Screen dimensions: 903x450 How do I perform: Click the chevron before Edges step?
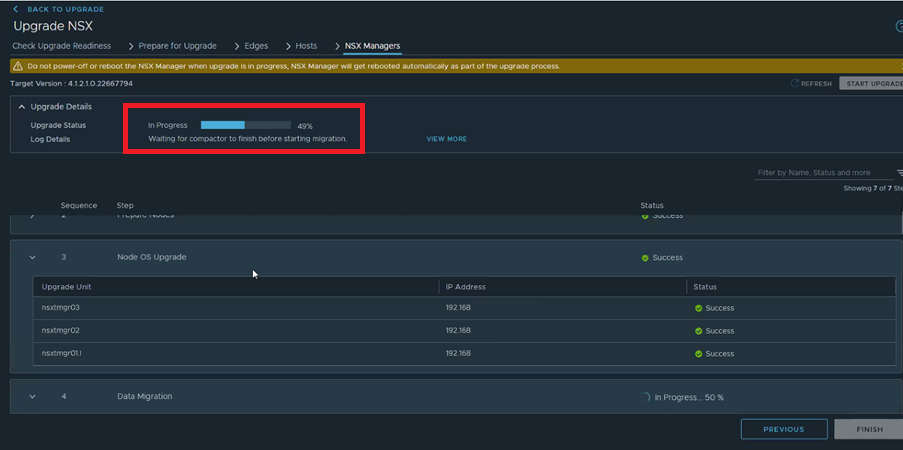point(237,46)
